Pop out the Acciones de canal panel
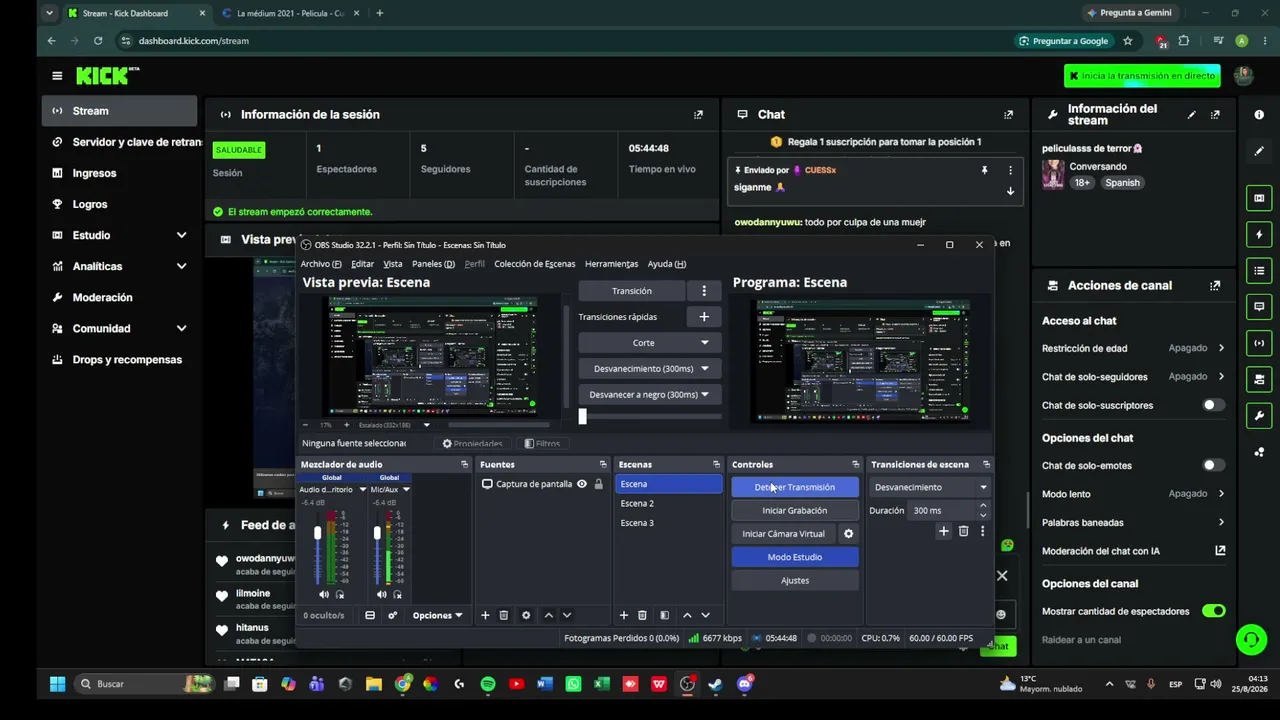Image resolution: width=1280 pixels, height=720 pixels. pyautogui.click(x=1215, y=286)
